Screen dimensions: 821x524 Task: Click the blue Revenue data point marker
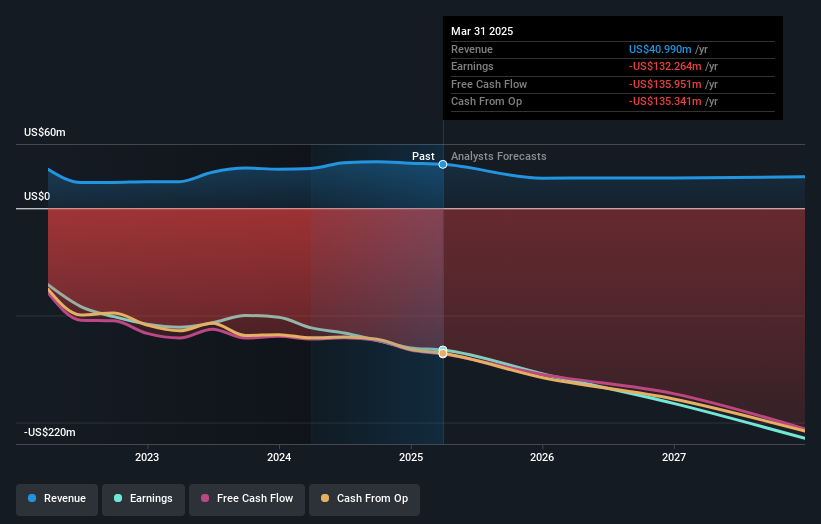pos(443,164)
